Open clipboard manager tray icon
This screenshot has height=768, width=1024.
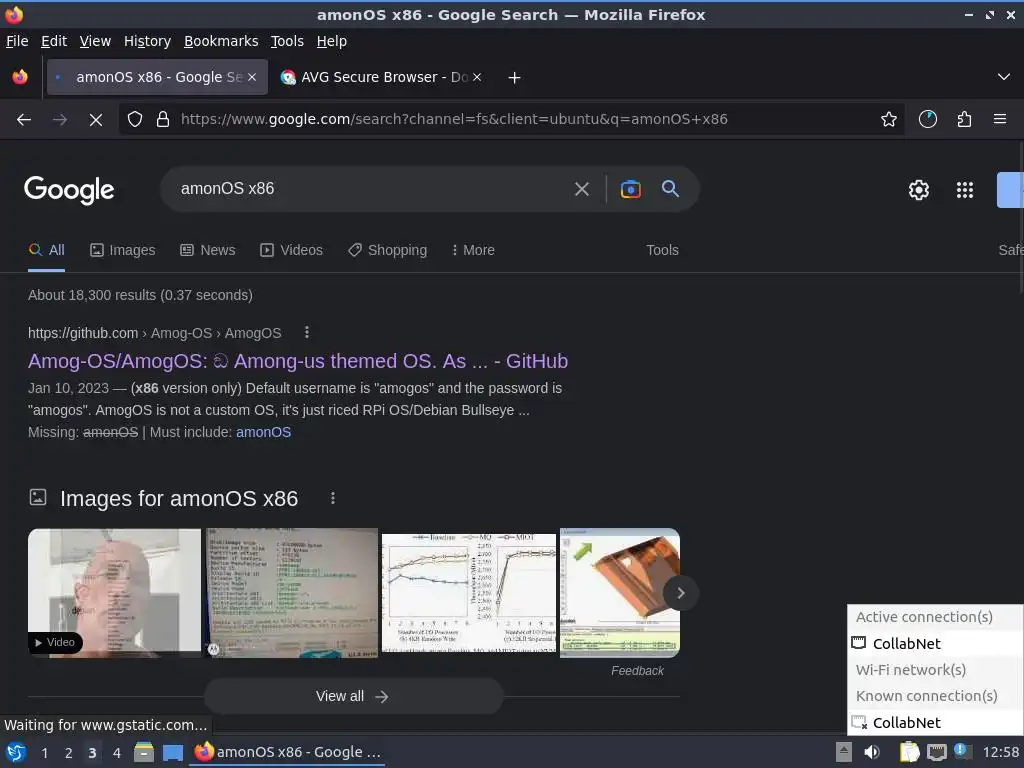tap(909, 752)
